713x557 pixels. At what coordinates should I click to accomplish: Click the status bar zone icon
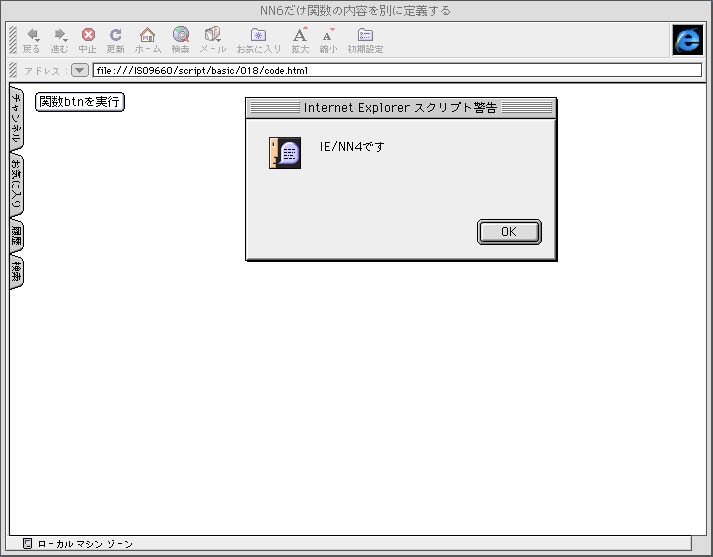[x=27, y=543]
